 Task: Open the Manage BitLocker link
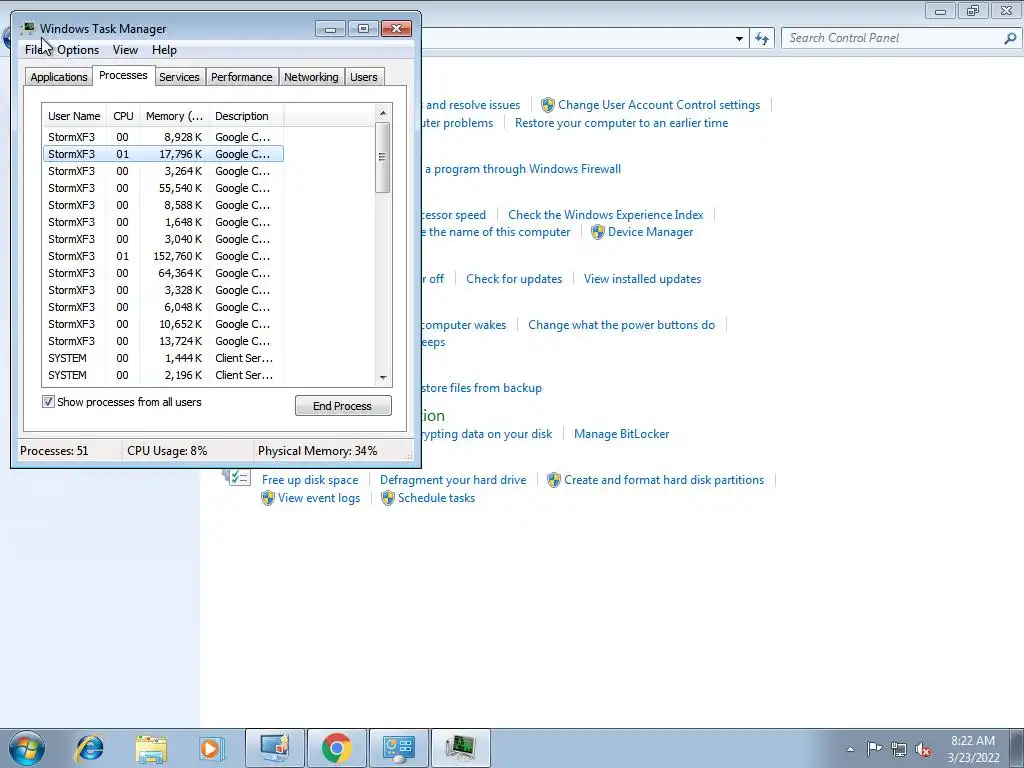pos(621,434)
